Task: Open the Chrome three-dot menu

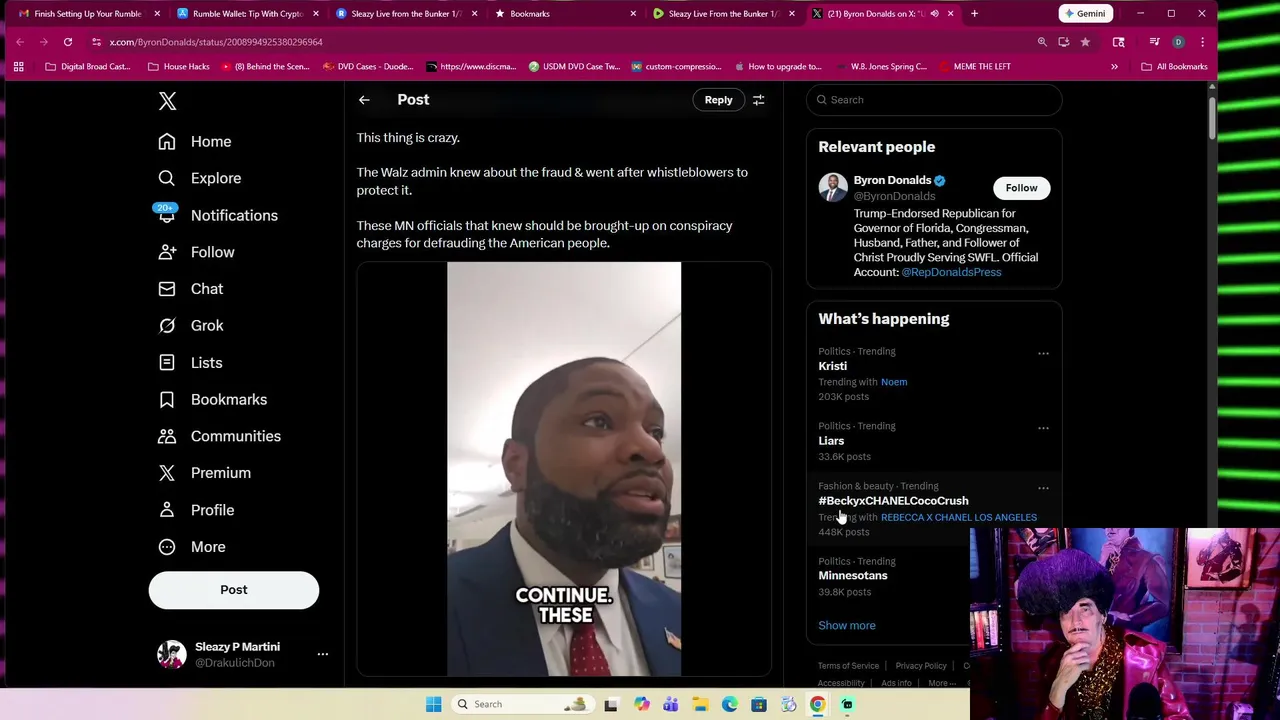Action: click(x=1202, y=42)
